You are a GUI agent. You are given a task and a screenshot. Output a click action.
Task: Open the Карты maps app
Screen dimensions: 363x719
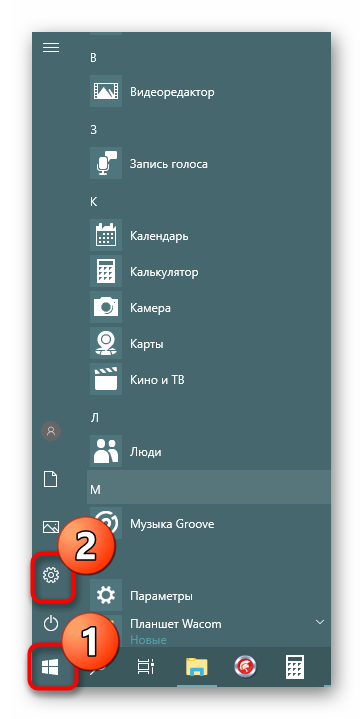tap(209, 343)
